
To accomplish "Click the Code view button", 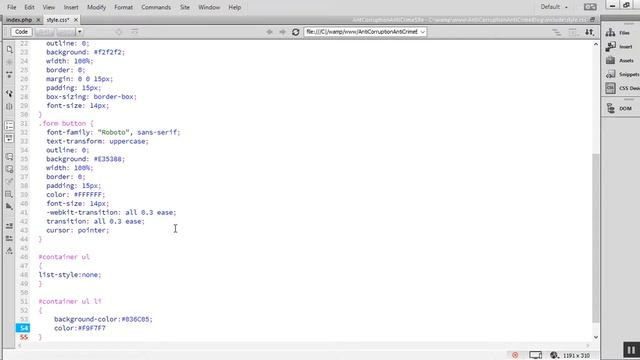I will 21,31.
